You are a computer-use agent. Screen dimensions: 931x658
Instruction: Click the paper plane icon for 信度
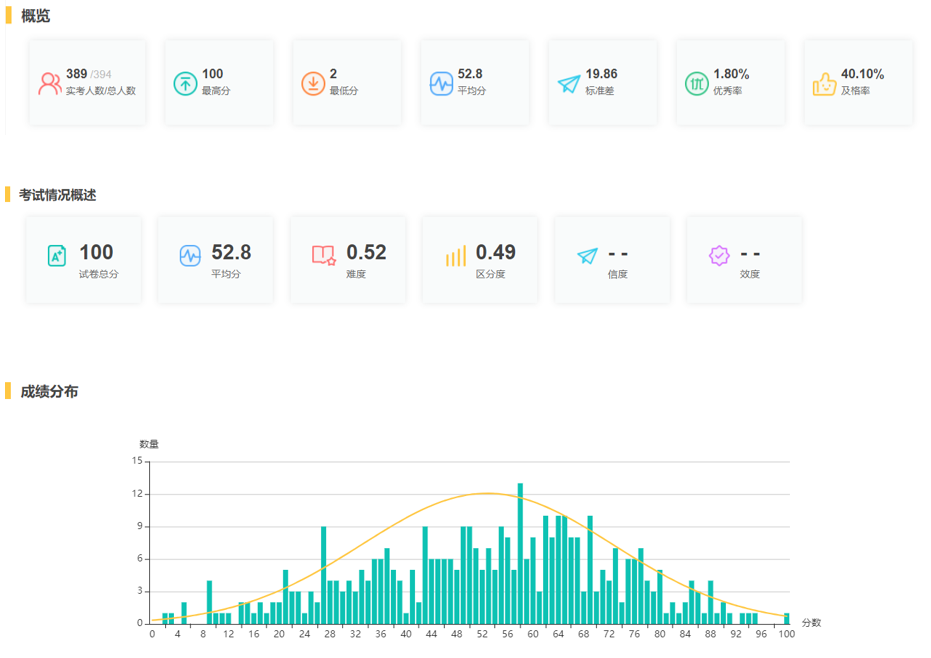[x=587, y=256]
